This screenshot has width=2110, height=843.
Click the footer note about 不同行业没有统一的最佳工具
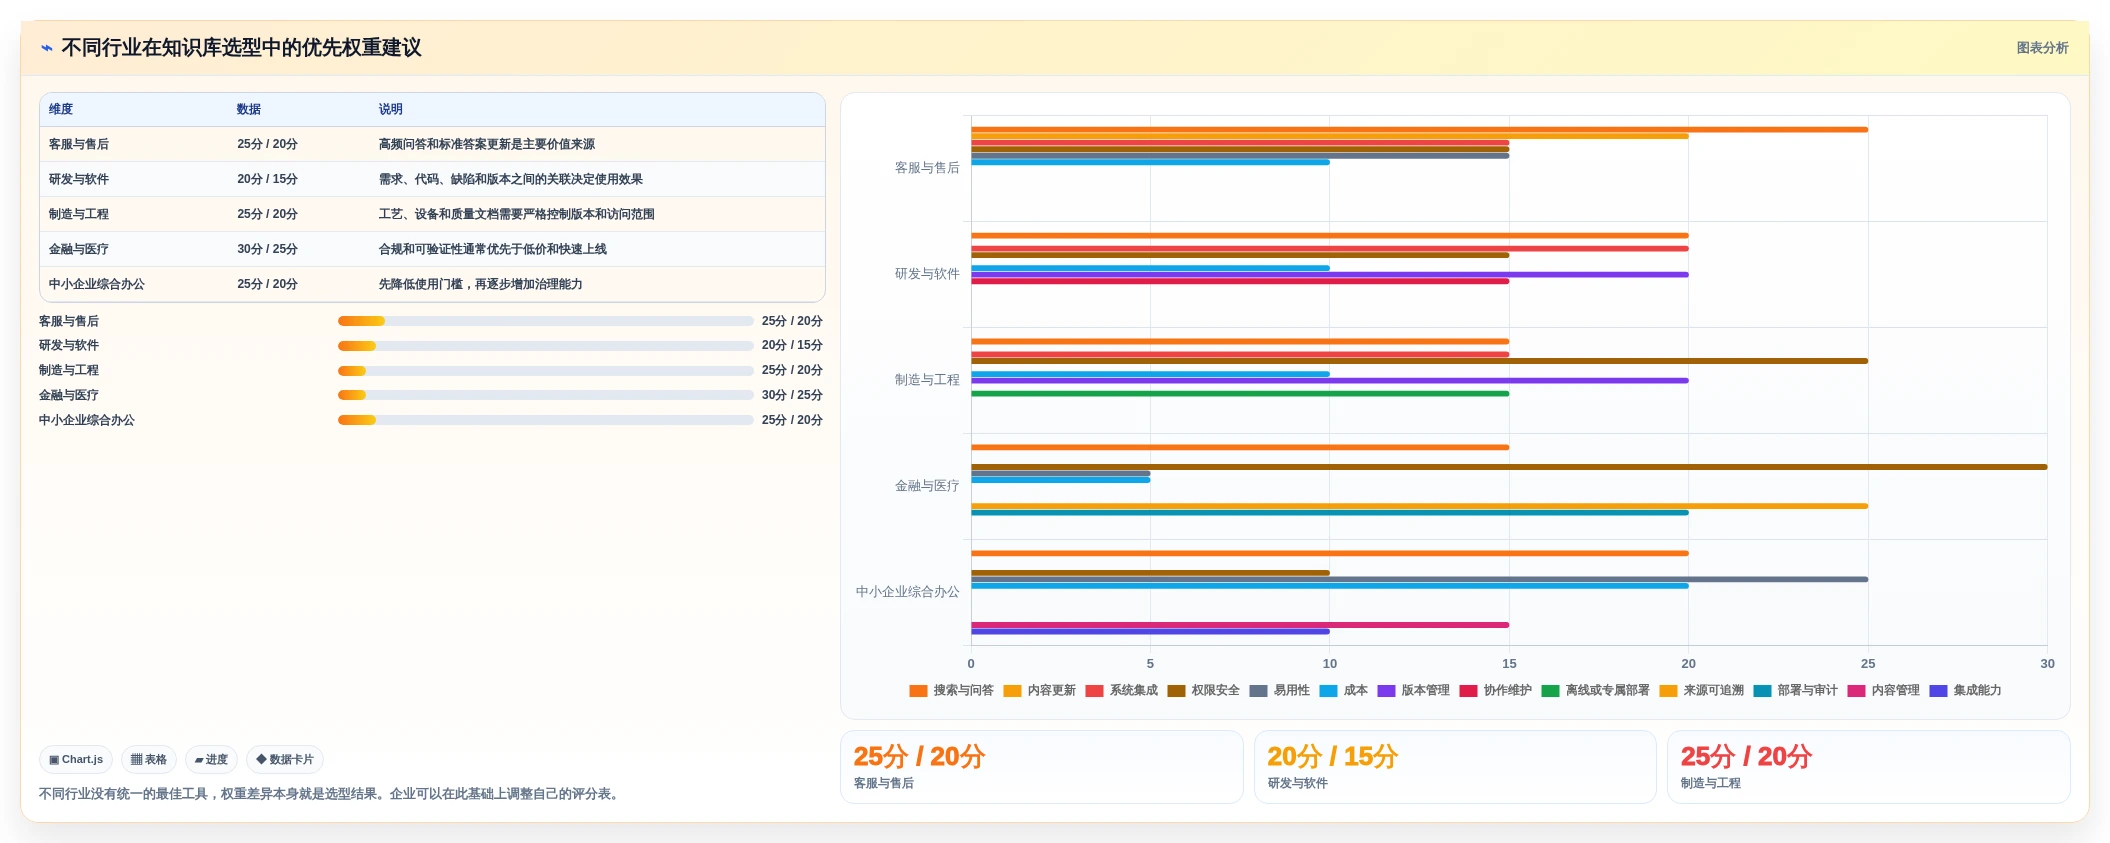[331, 794]
